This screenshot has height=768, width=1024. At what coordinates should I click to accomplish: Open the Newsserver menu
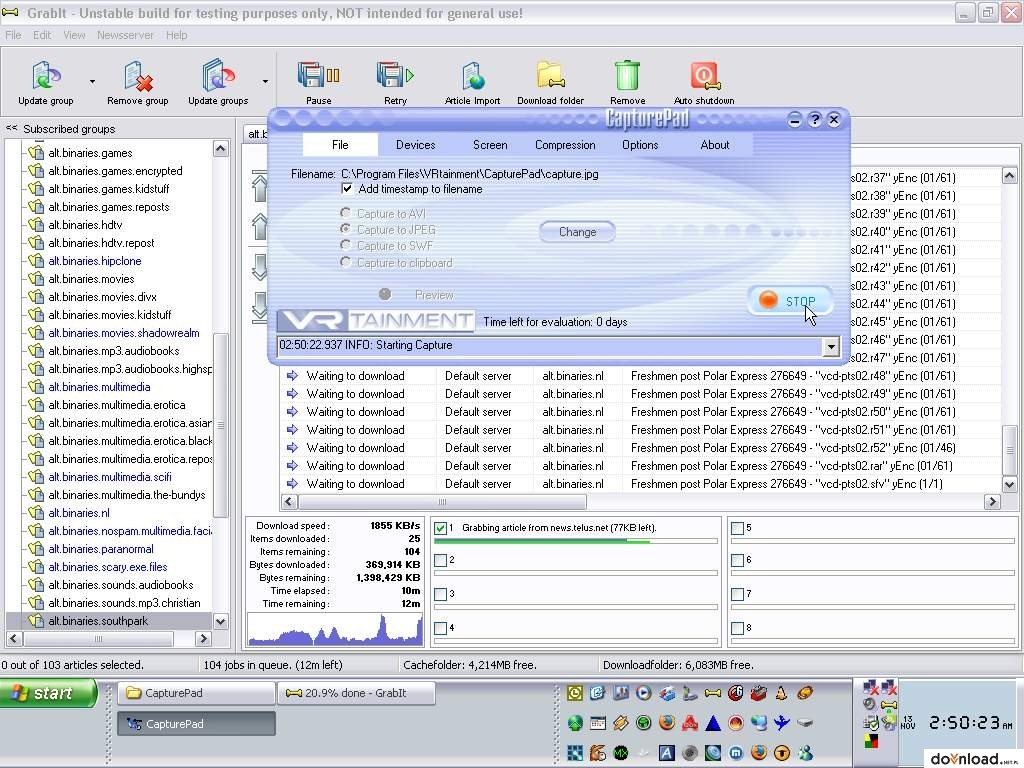tap(125, 35)
